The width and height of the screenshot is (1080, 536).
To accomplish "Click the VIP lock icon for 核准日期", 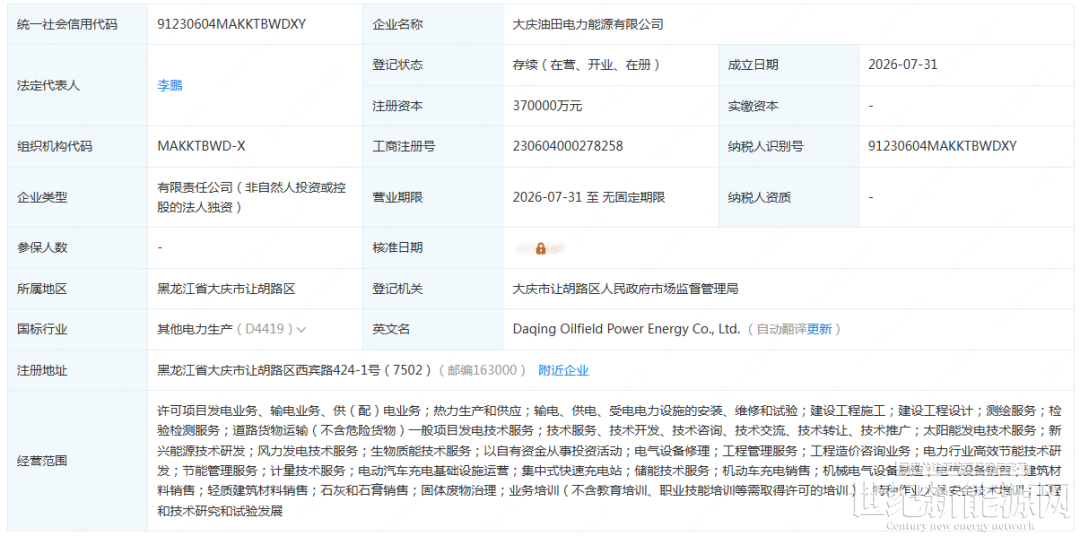I will click(x=541, y=248).
